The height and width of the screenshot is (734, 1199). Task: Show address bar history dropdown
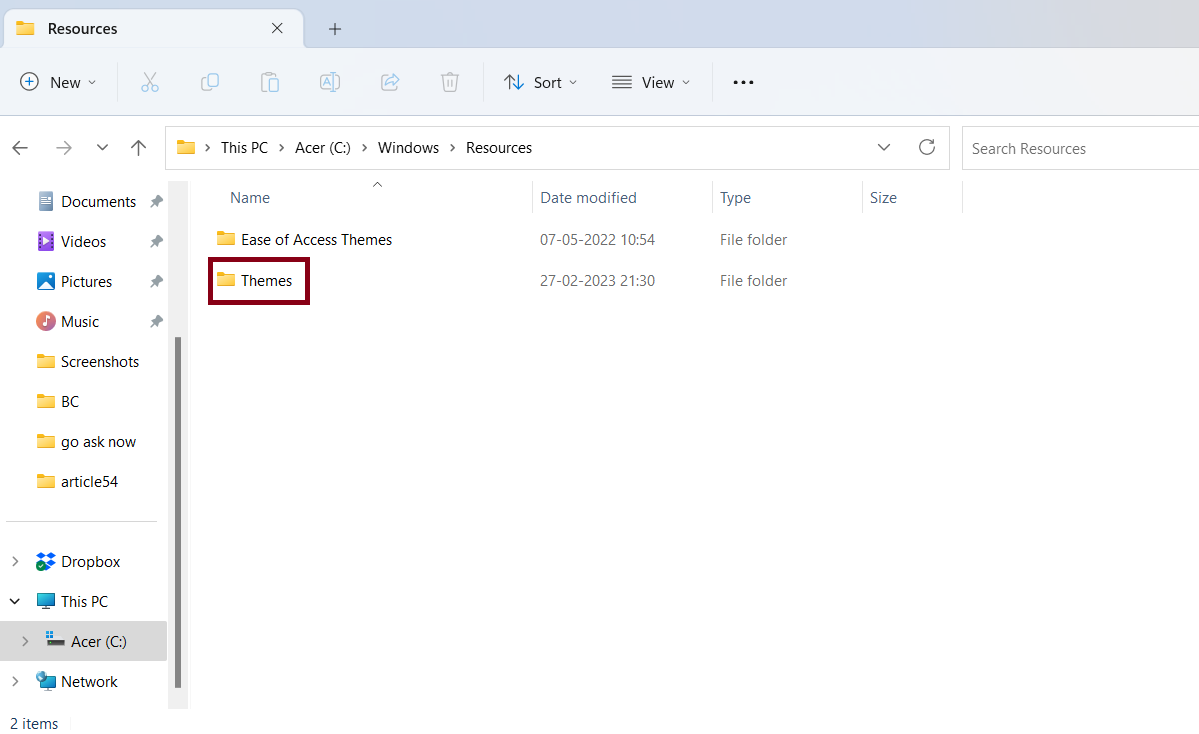884,148
